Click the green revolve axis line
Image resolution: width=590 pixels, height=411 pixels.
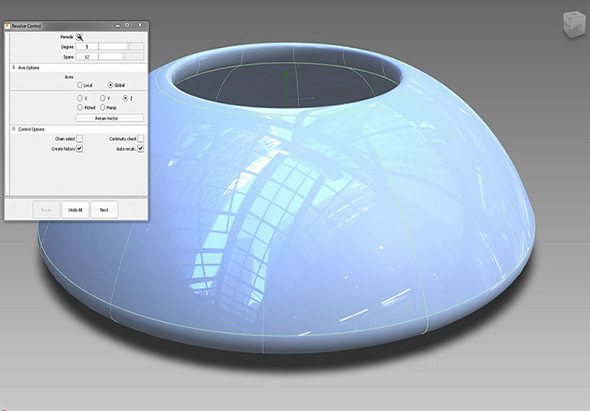[286, 89]
